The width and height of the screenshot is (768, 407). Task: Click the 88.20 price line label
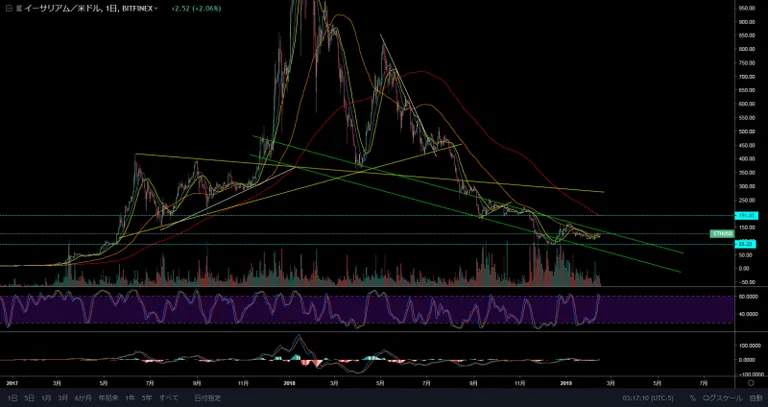click(x=746, y=244)
